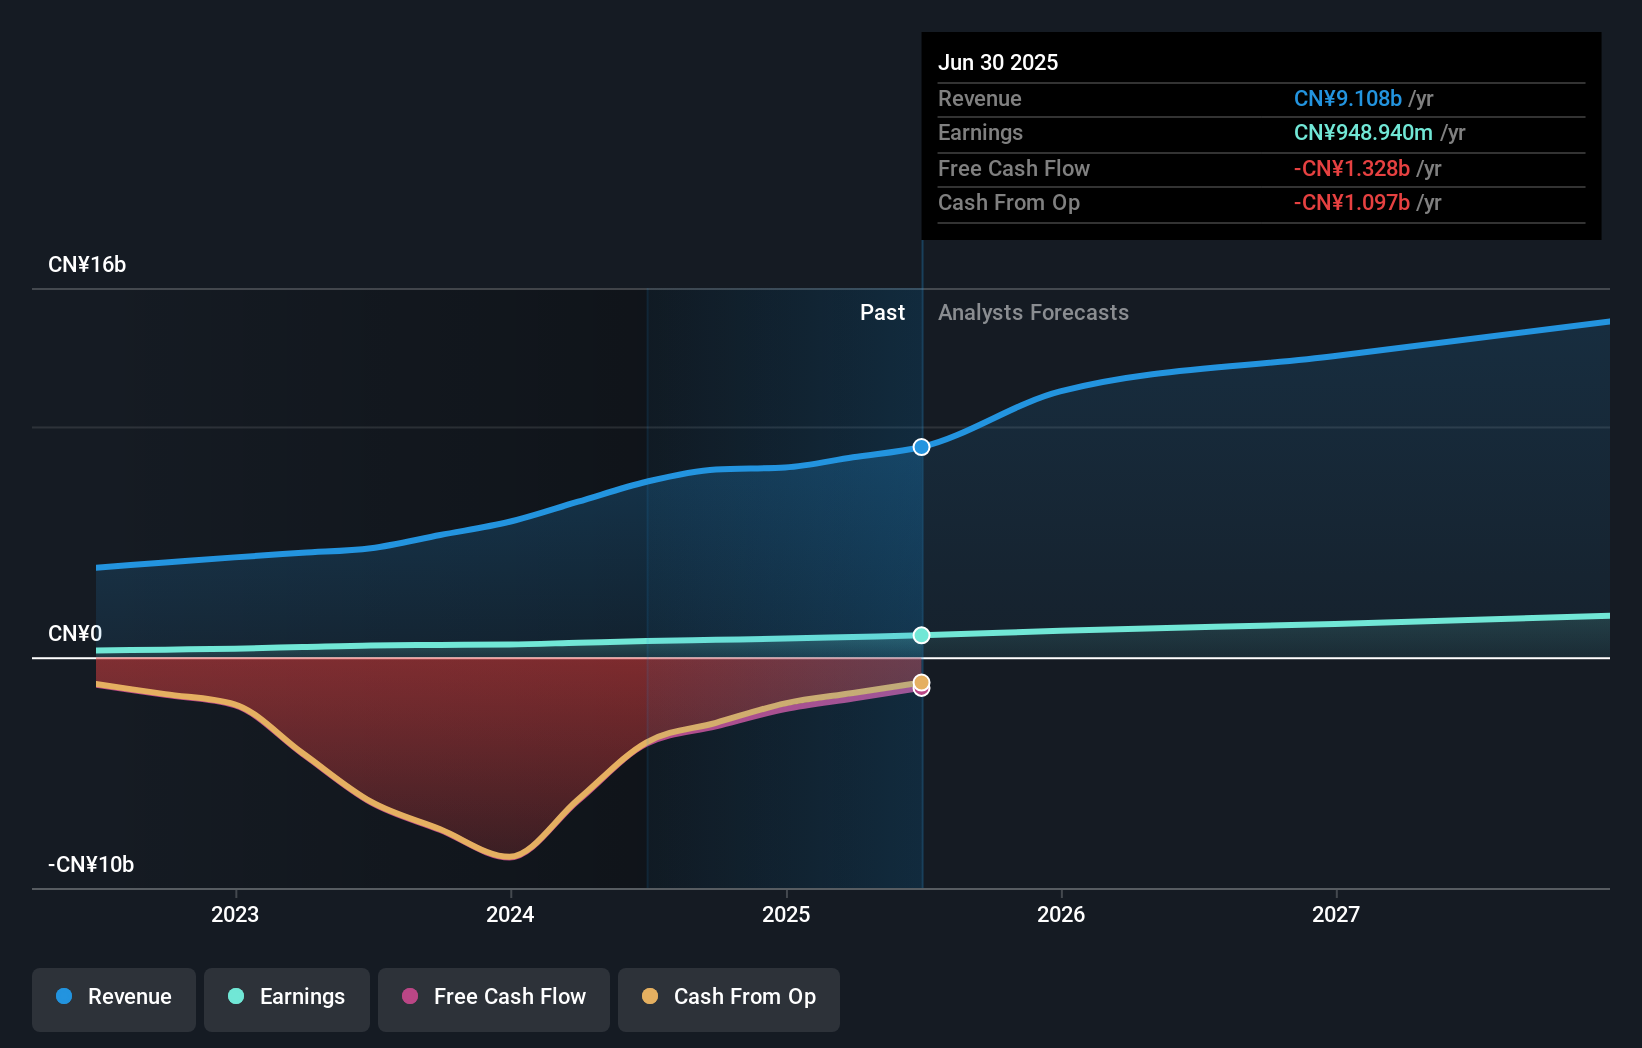Toggle visibility of the Revenue series
This screenshot has width=1642, height=1048.
click(113, 998)
